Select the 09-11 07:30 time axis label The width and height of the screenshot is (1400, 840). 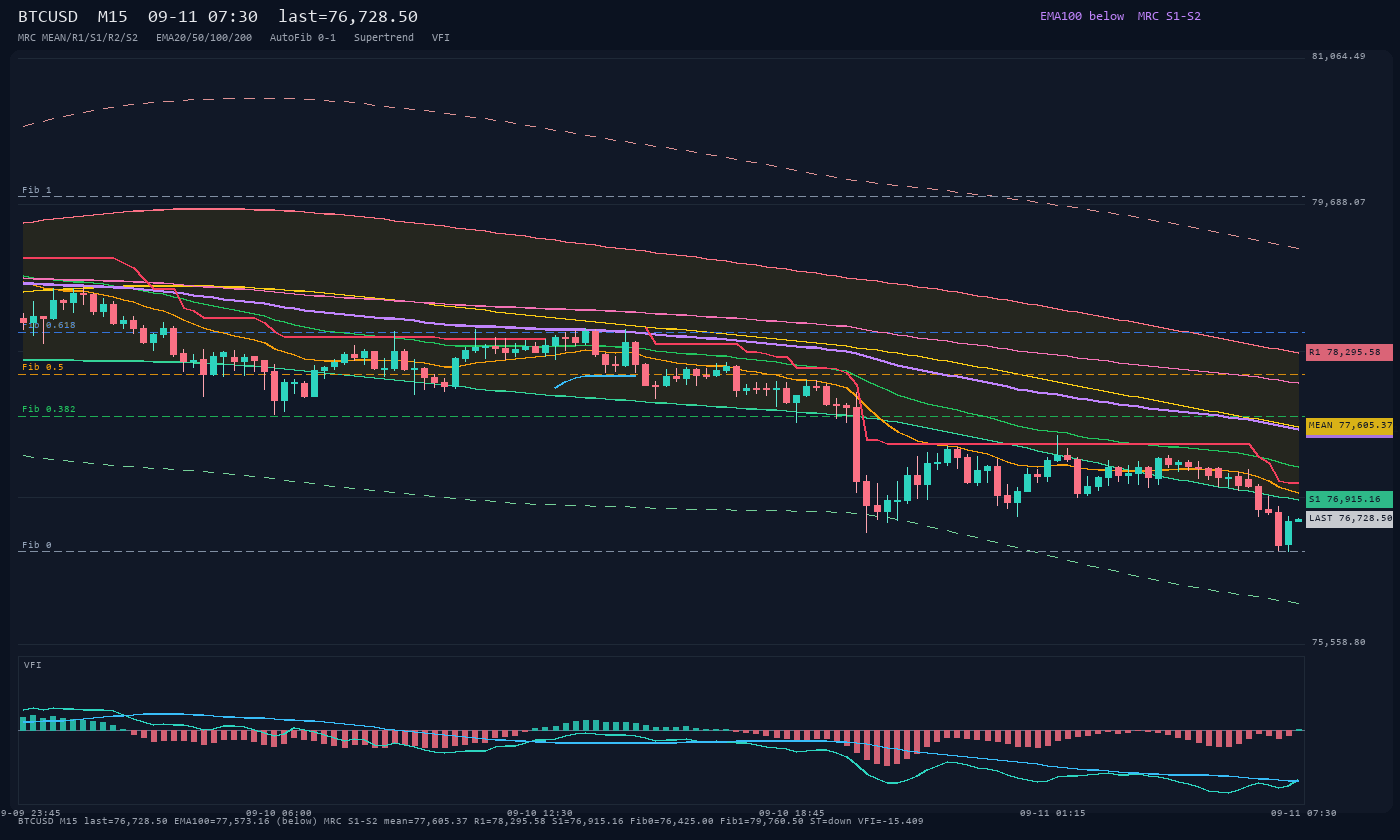1304,813
